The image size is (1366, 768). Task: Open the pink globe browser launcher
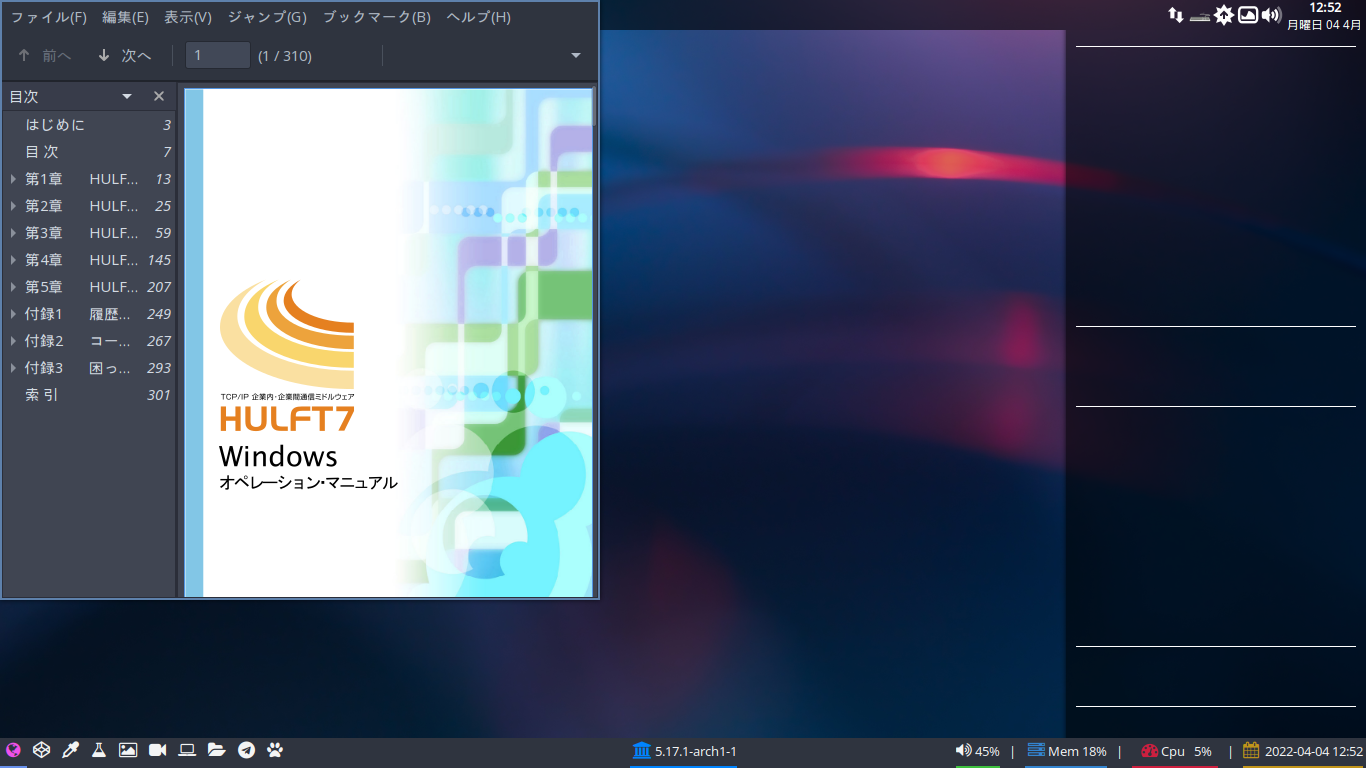tap(13, 750)
